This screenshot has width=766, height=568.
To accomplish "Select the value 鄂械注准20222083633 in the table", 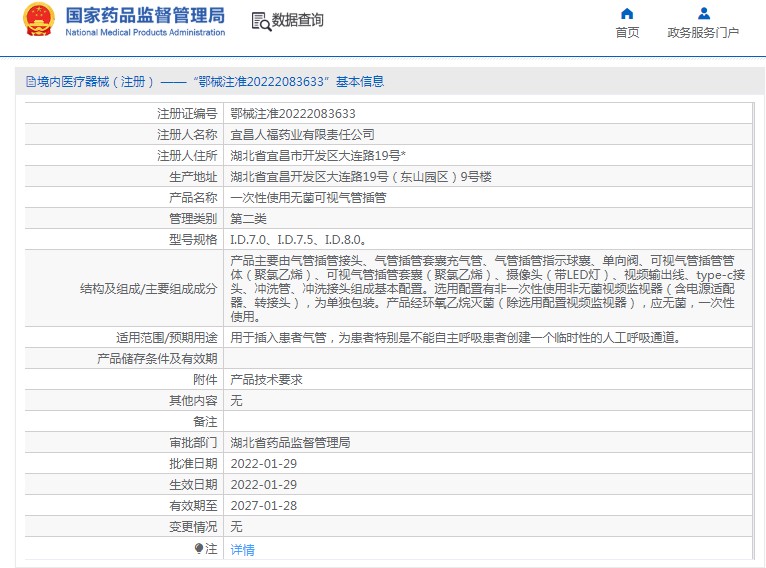I will (293, 113).
